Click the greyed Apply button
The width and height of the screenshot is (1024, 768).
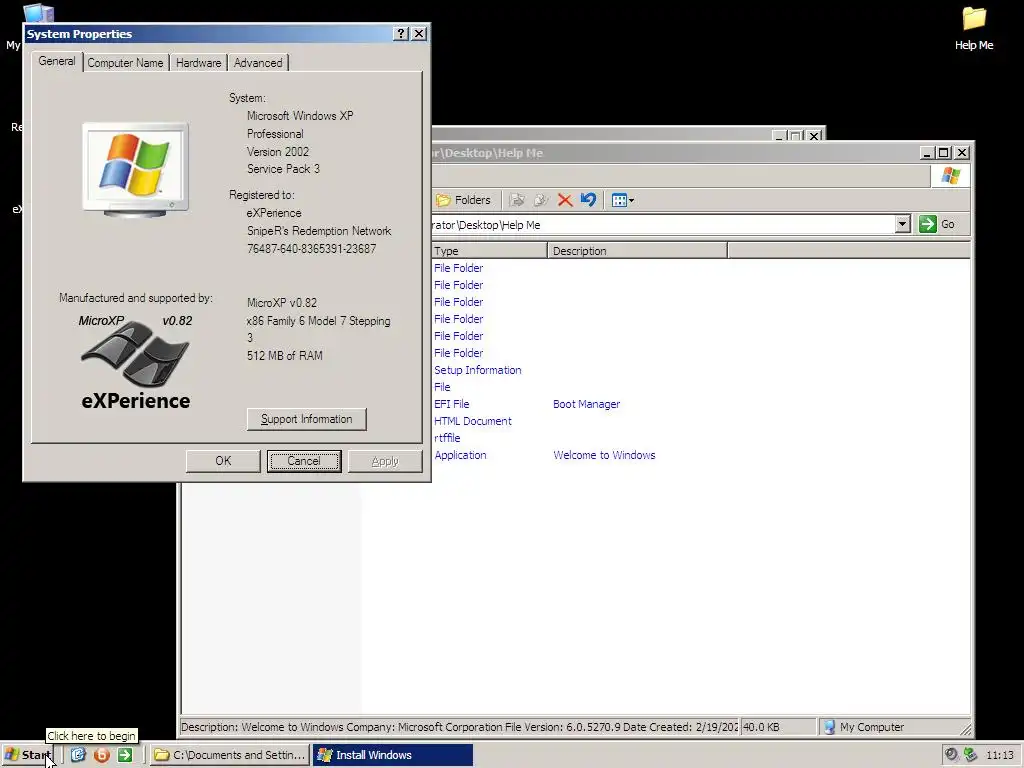[x=385, y=461]
